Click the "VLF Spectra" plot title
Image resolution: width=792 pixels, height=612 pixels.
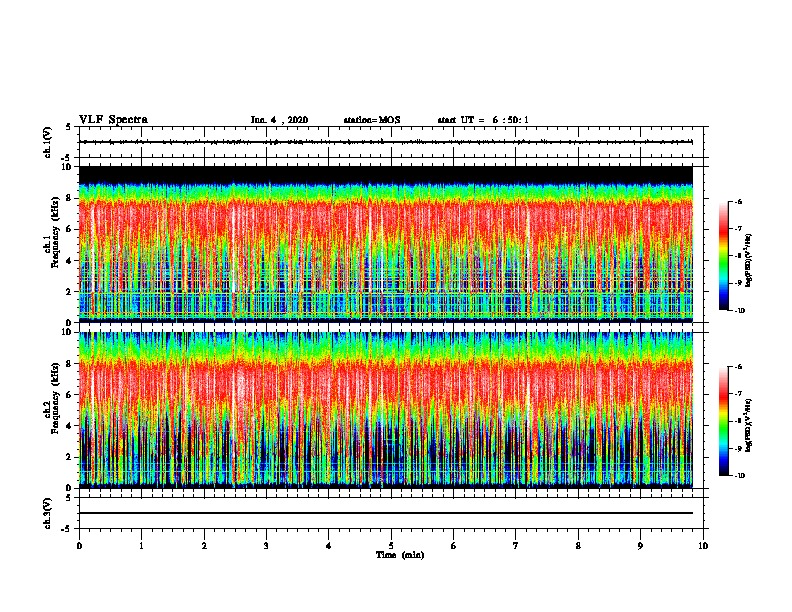(113, 119)
